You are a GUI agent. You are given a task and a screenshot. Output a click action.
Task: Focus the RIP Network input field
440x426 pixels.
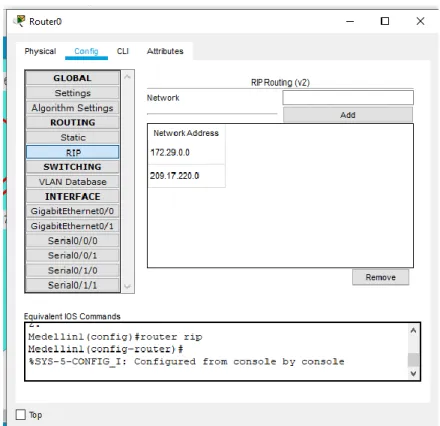pyautogui.click(x=348, y=98)
